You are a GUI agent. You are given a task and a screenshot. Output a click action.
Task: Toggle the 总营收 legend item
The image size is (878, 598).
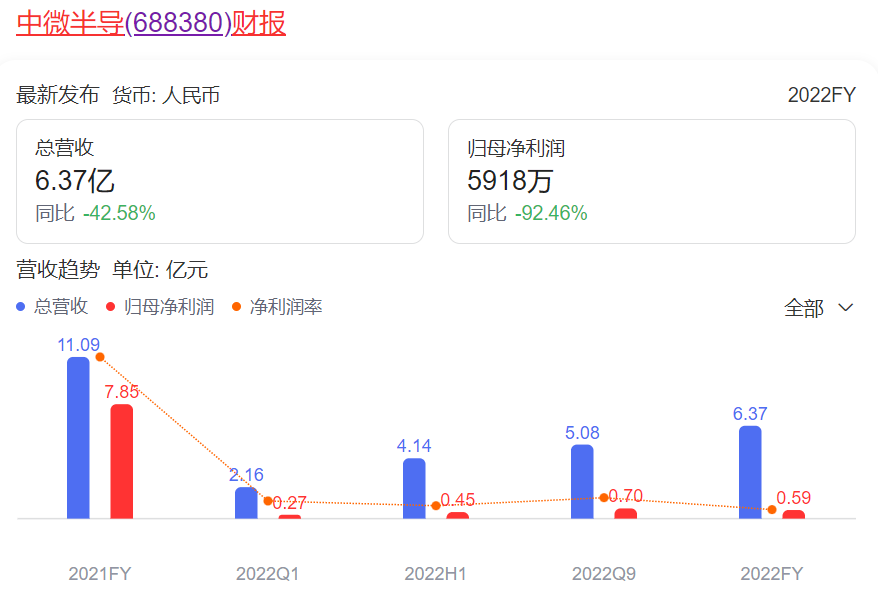pyautogui.click(x=52, y=307)
